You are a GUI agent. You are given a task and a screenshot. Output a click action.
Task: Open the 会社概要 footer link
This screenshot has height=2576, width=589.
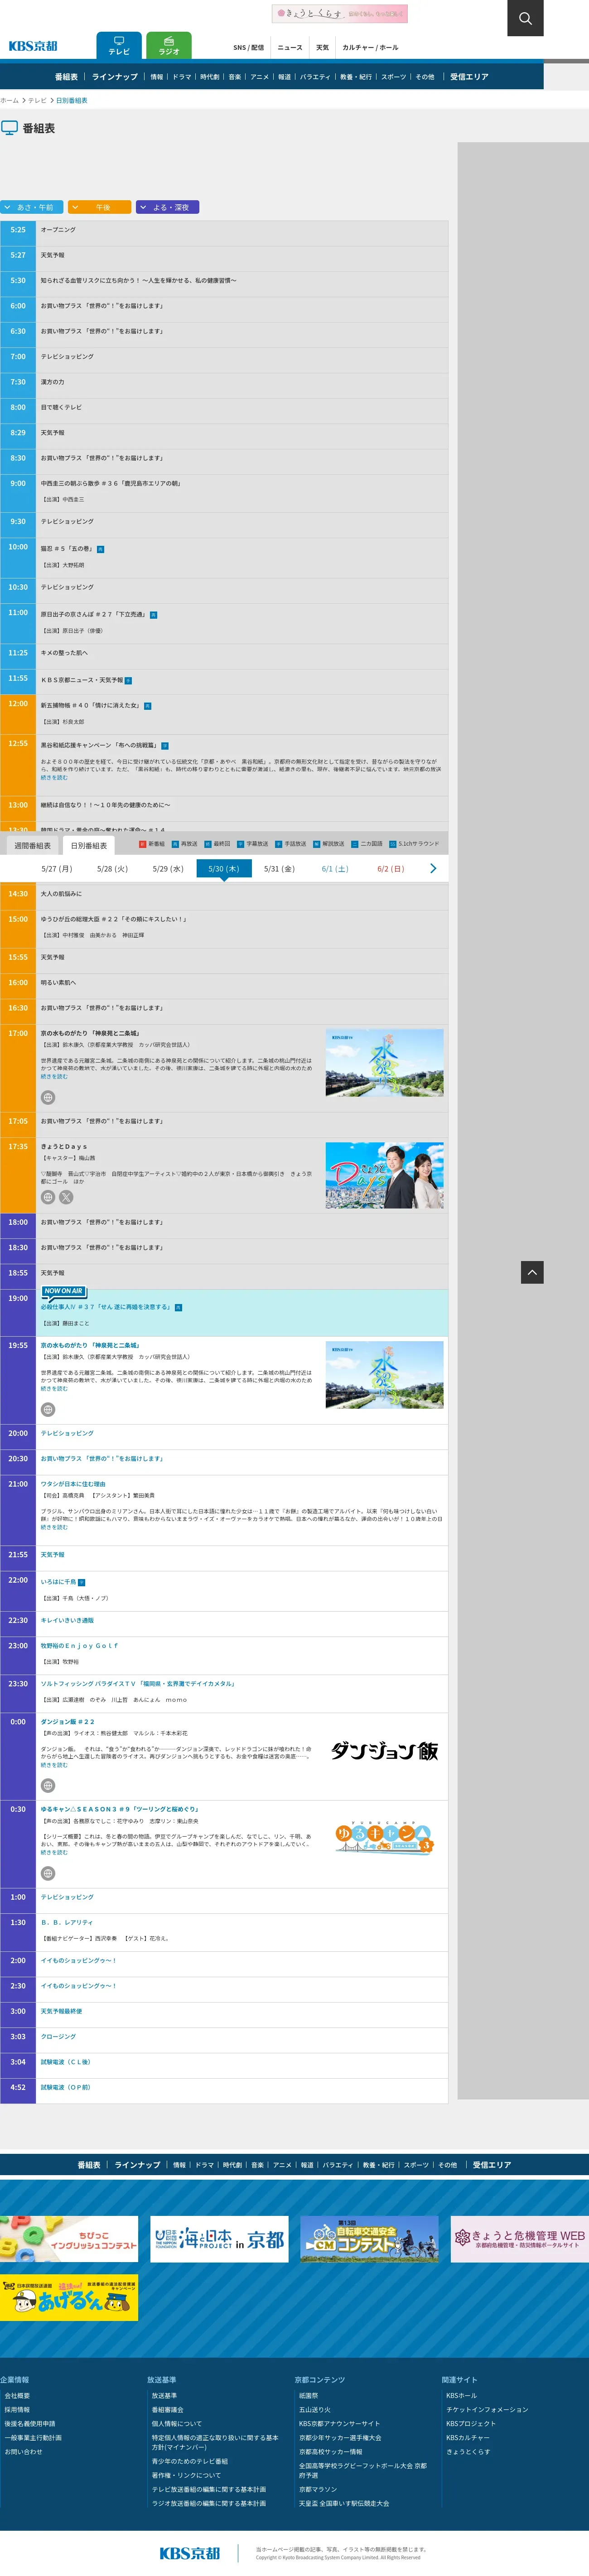pos(17,2396)
